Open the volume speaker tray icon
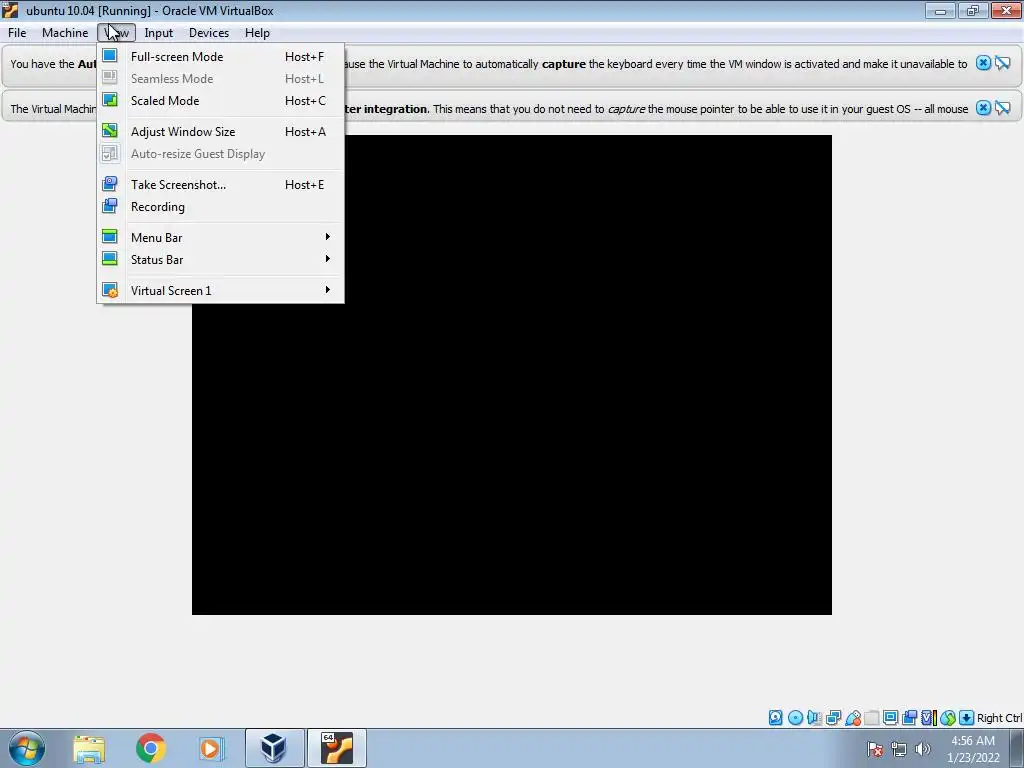Screen dimensions: 1024x768 922,749
